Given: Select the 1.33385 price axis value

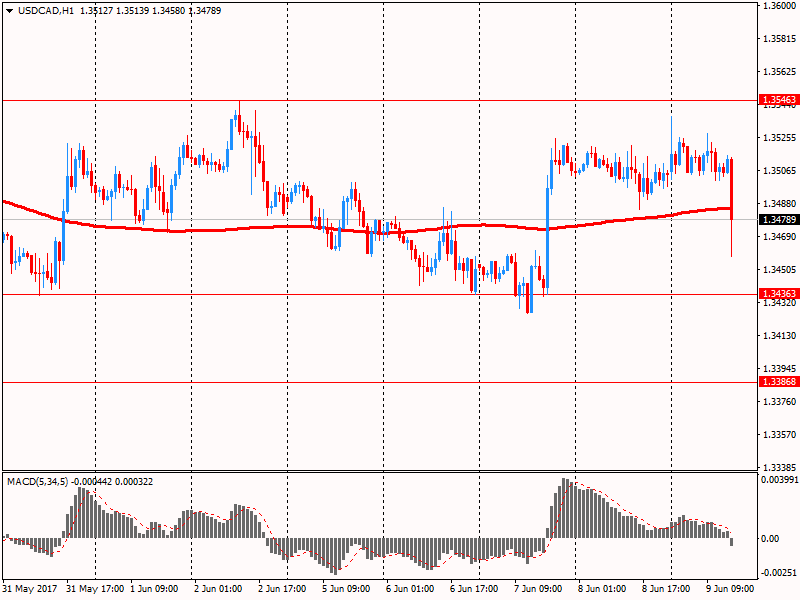Looking at the screenshot, I should [780, 467].
